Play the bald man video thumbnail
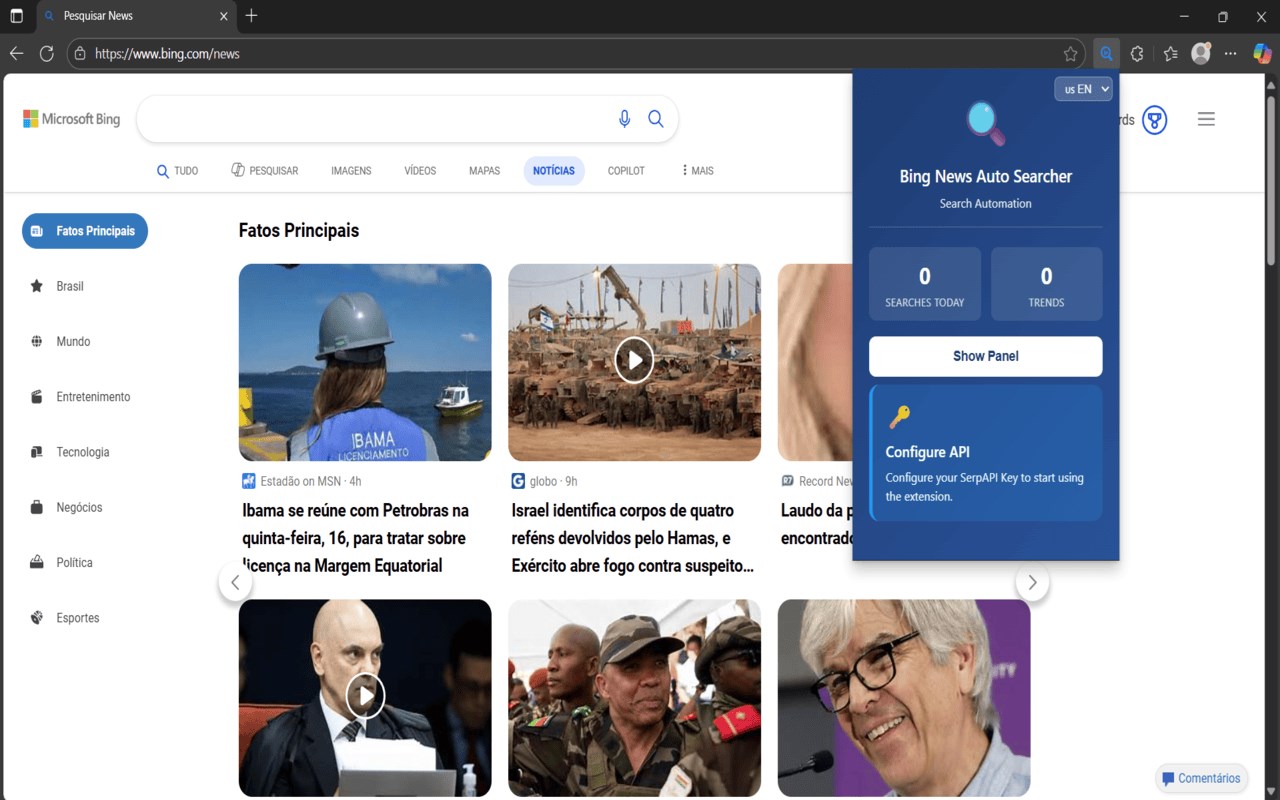 click(x=365, y=697)
